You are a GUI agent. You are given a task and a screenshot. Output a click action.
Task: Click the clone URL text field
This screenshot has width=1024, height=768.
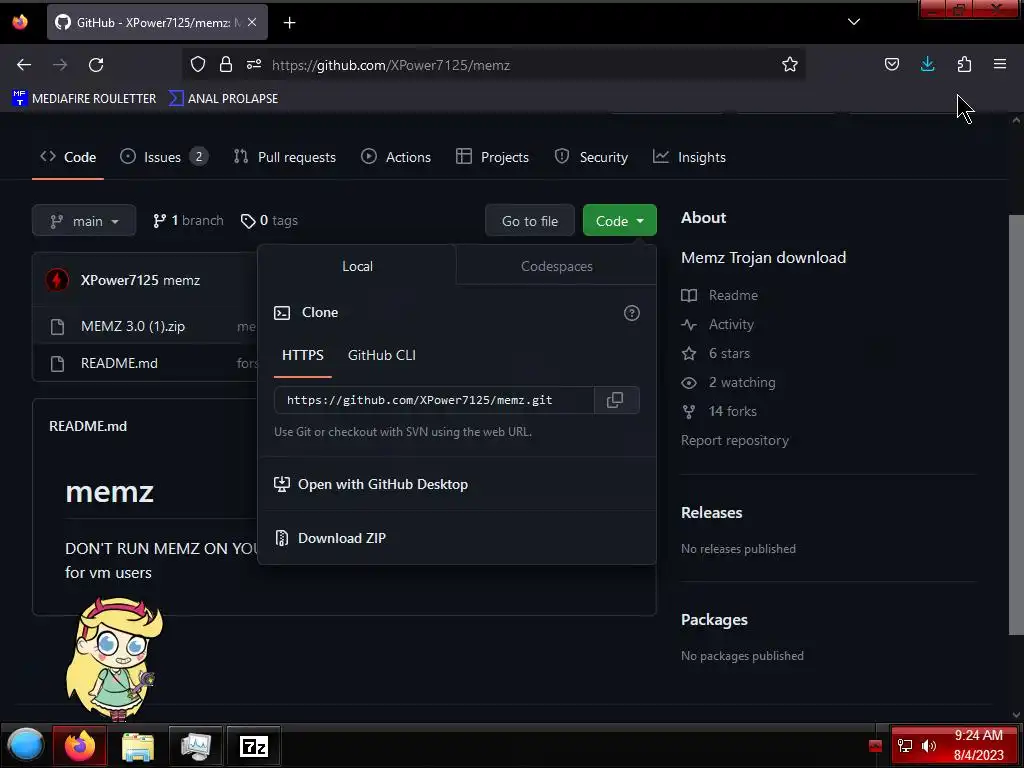(434, 400)
